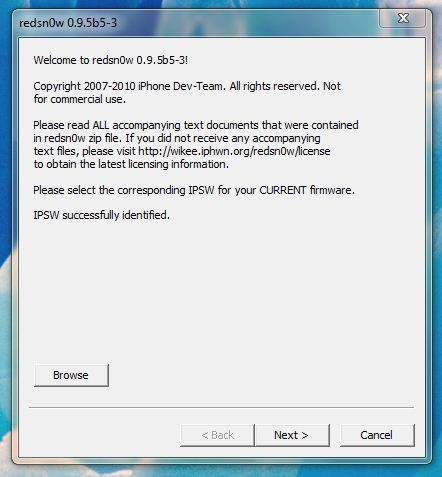This screenshot has height=477, width=442.
Task: Click the Copyright 2007-2010 iPhone Dev-Team line
Action: tap(187, 86)
